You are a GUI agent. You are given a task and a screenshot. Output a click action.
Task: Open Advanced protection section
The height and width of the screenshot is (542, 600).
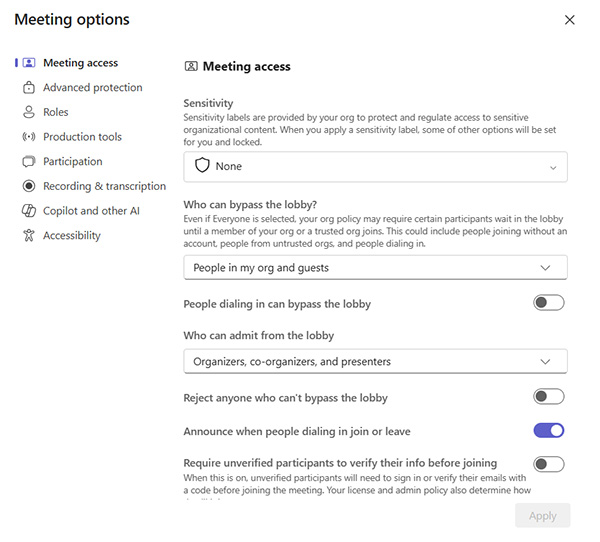93,88
